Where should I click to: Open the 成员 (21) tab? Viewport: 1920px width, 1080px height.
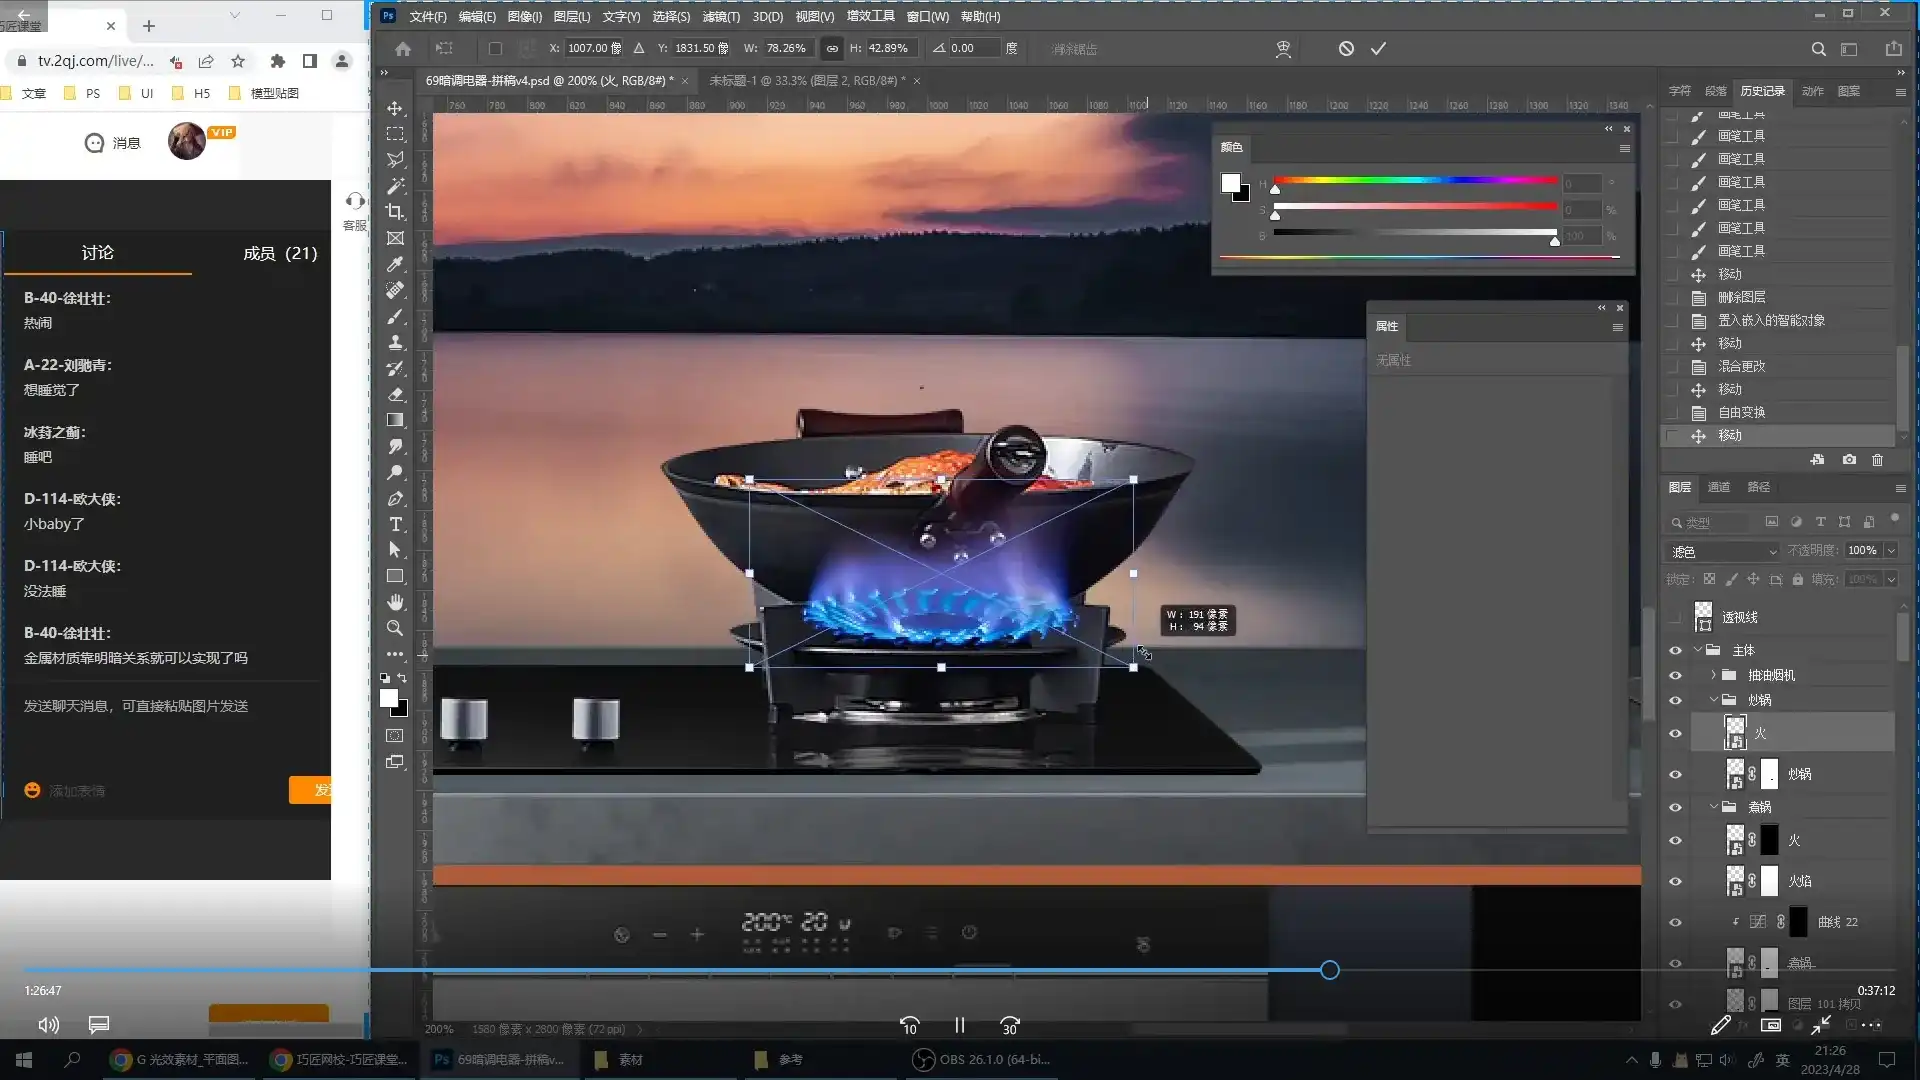click(x=280, y=253)
